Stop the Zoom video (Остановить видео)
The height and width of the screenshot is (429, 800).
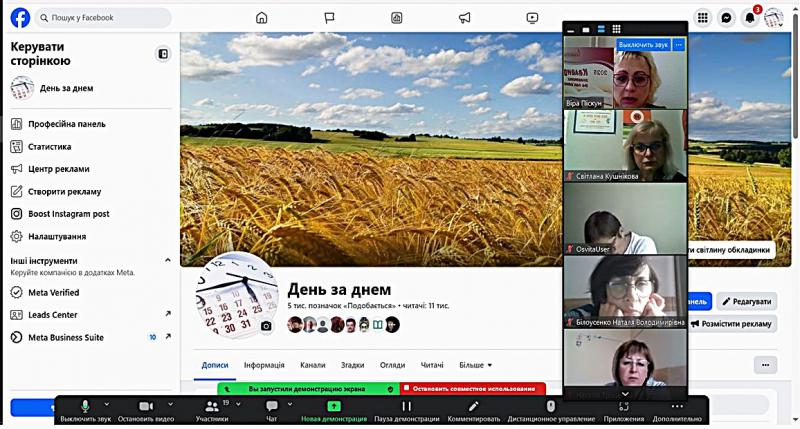(146, 411)
